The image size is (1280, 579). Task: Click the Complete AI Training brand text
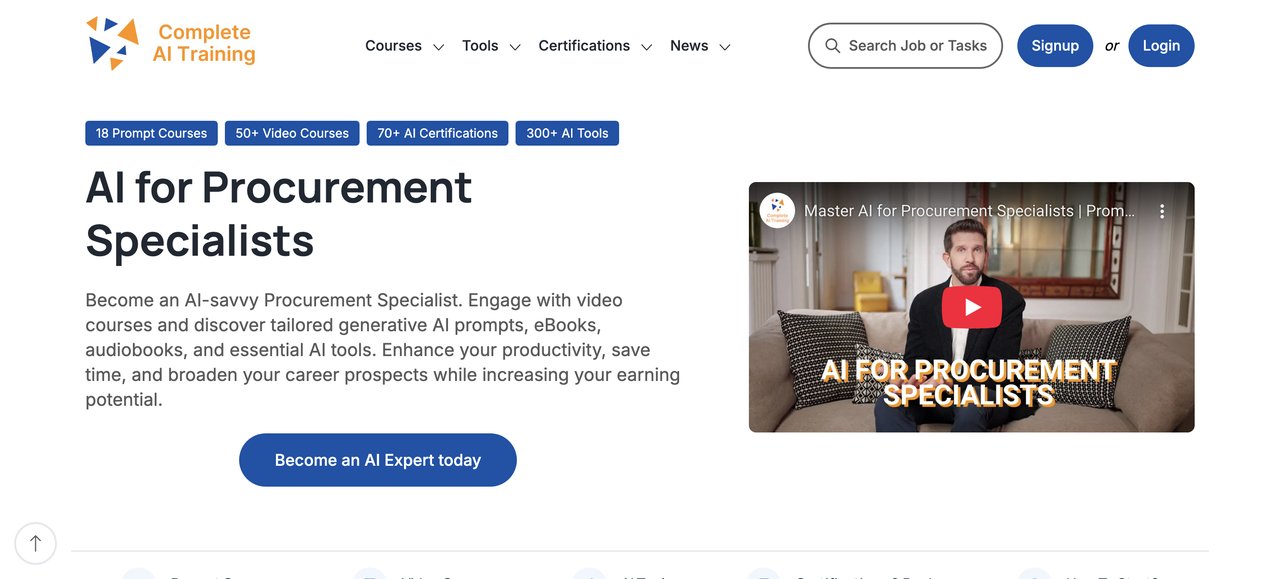coord(204,43)
